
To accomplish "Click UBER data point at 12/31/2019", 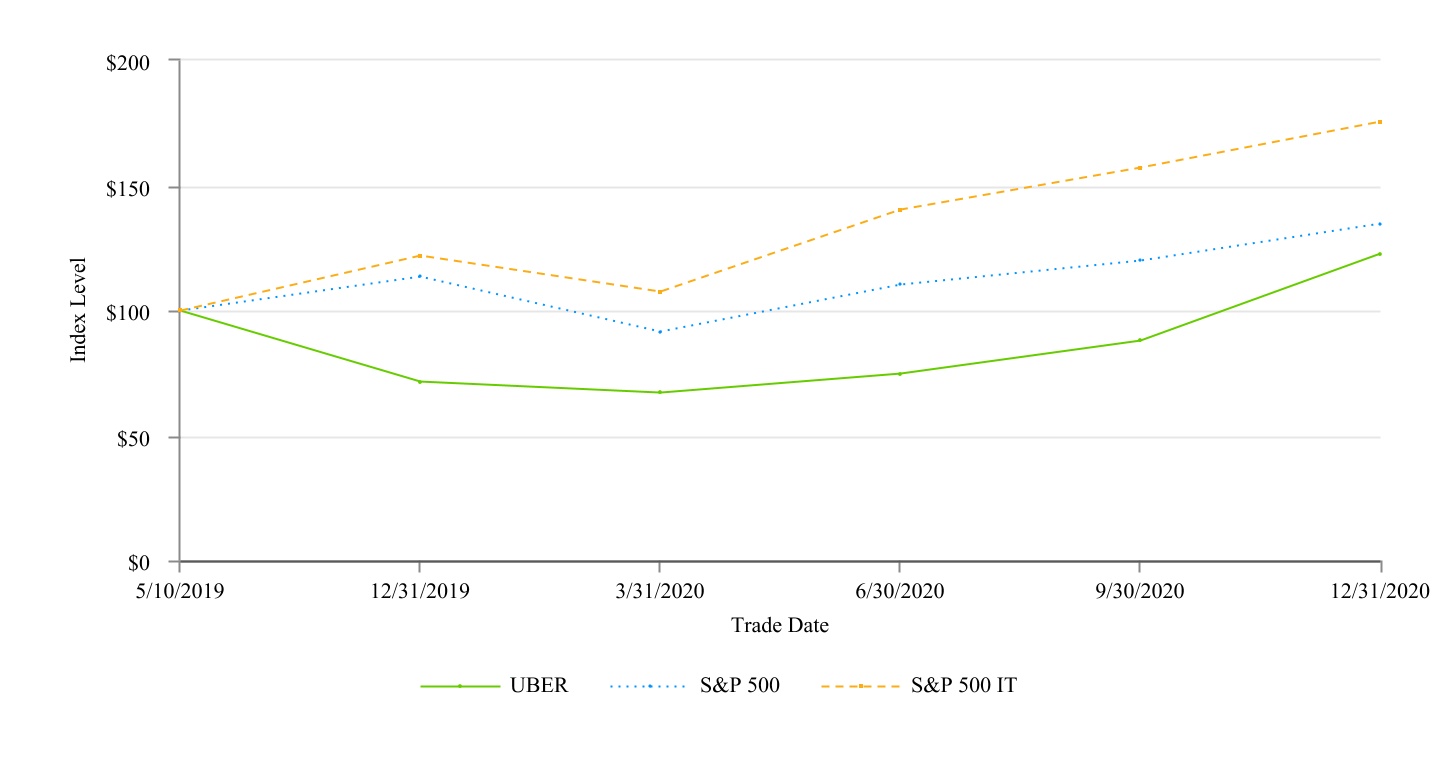I will (x=419, y=381).
